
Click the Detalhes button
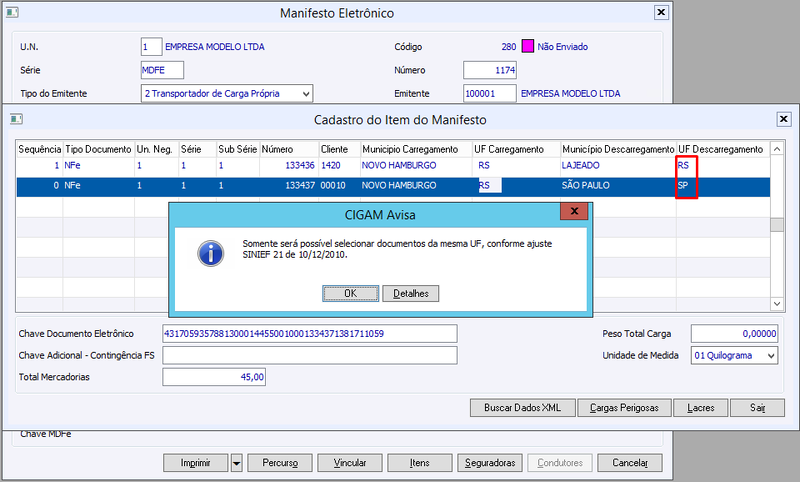[411, 293]
